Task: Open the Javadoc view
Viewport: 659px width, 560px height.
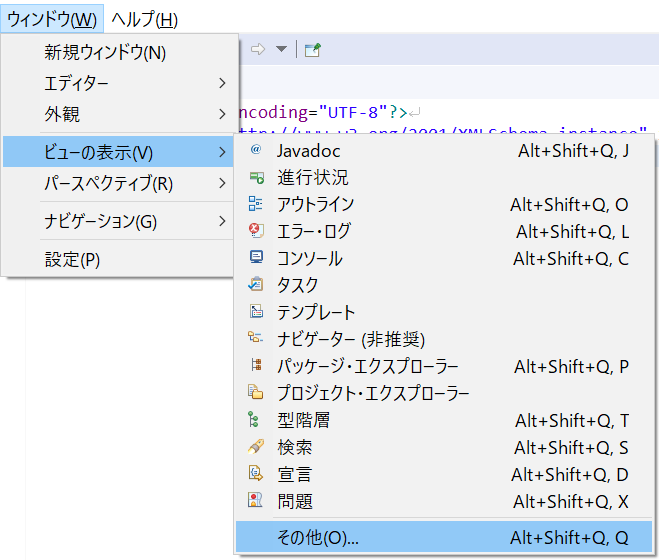Action: pyautogui.click(x=444, y=151)
